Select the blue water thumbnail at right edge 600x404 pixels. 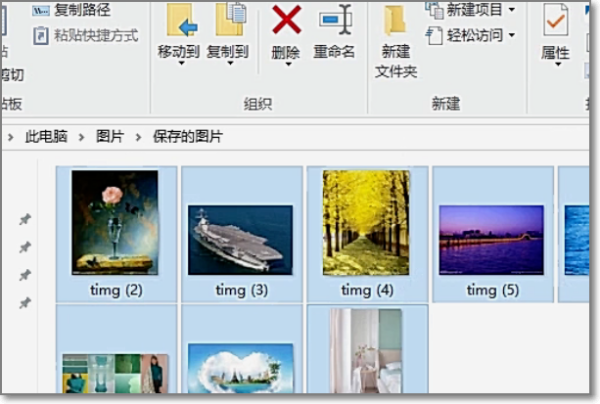pos(577,240)
